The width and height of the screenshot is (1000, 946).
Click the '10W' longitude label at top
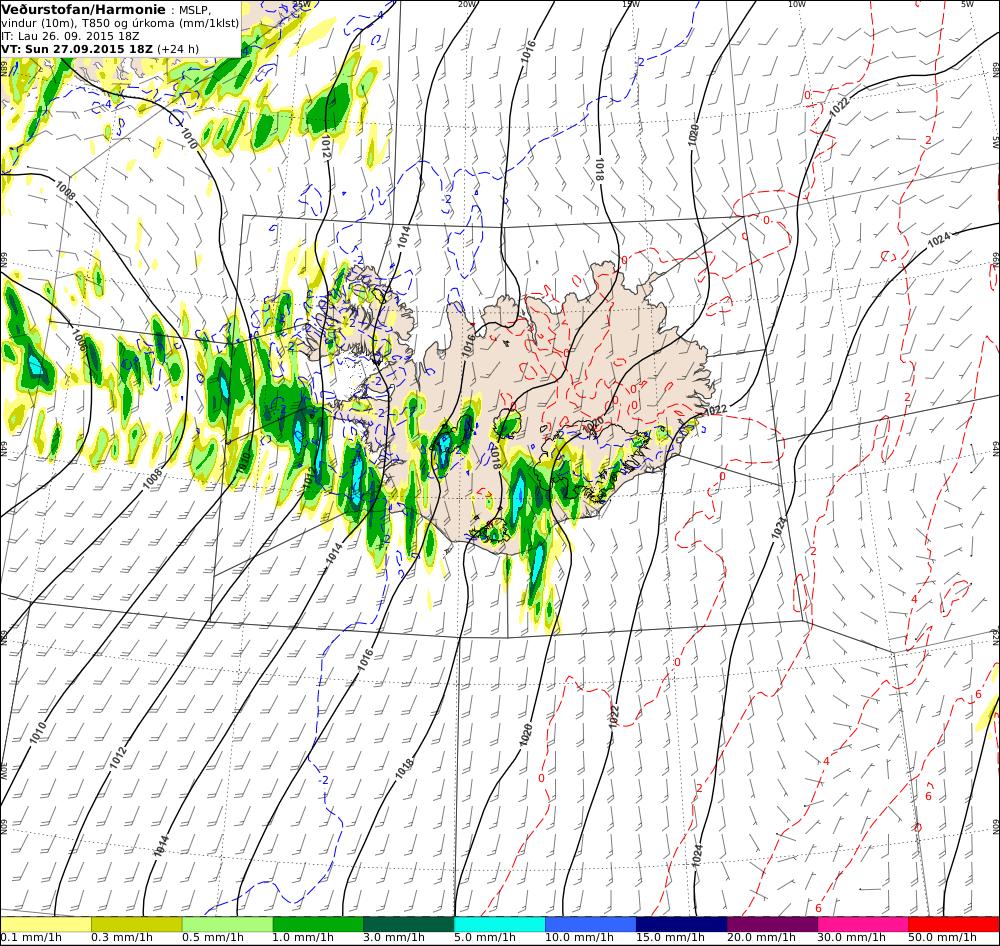point(797,4)
